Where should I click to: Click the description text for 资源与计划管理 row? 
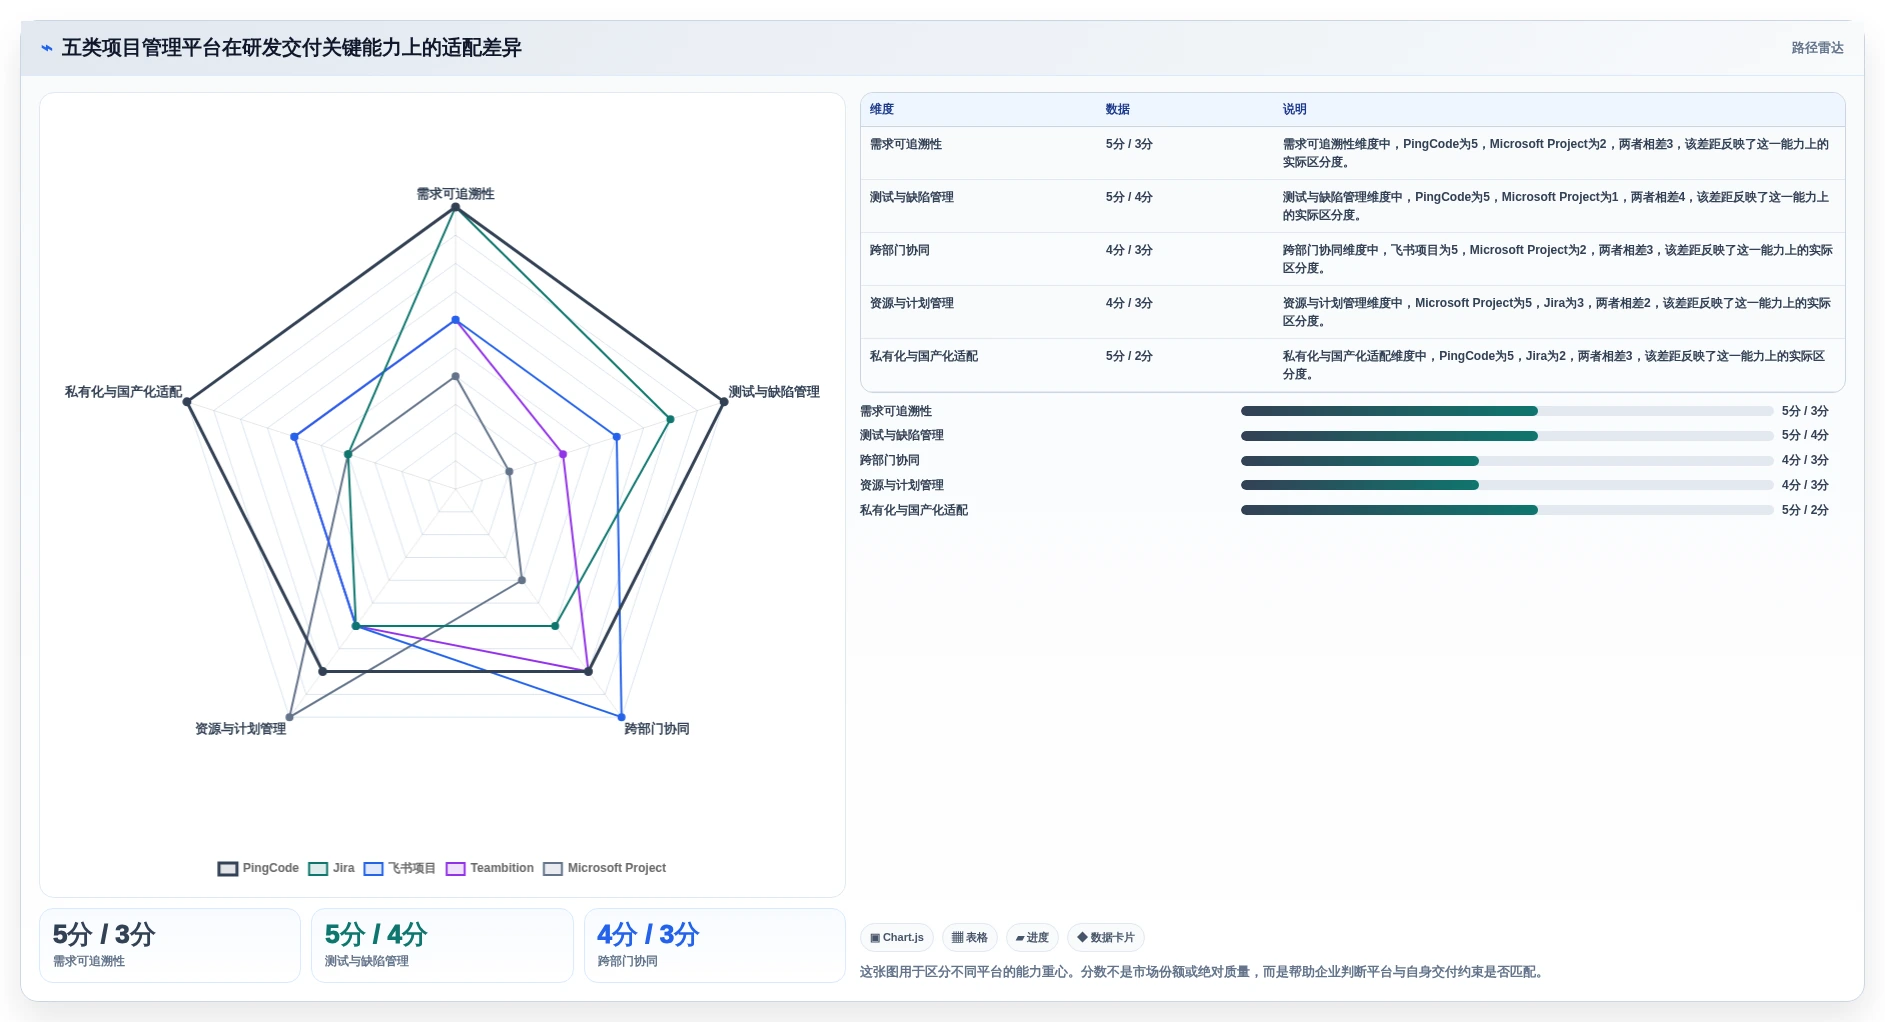pos(1557,312)
